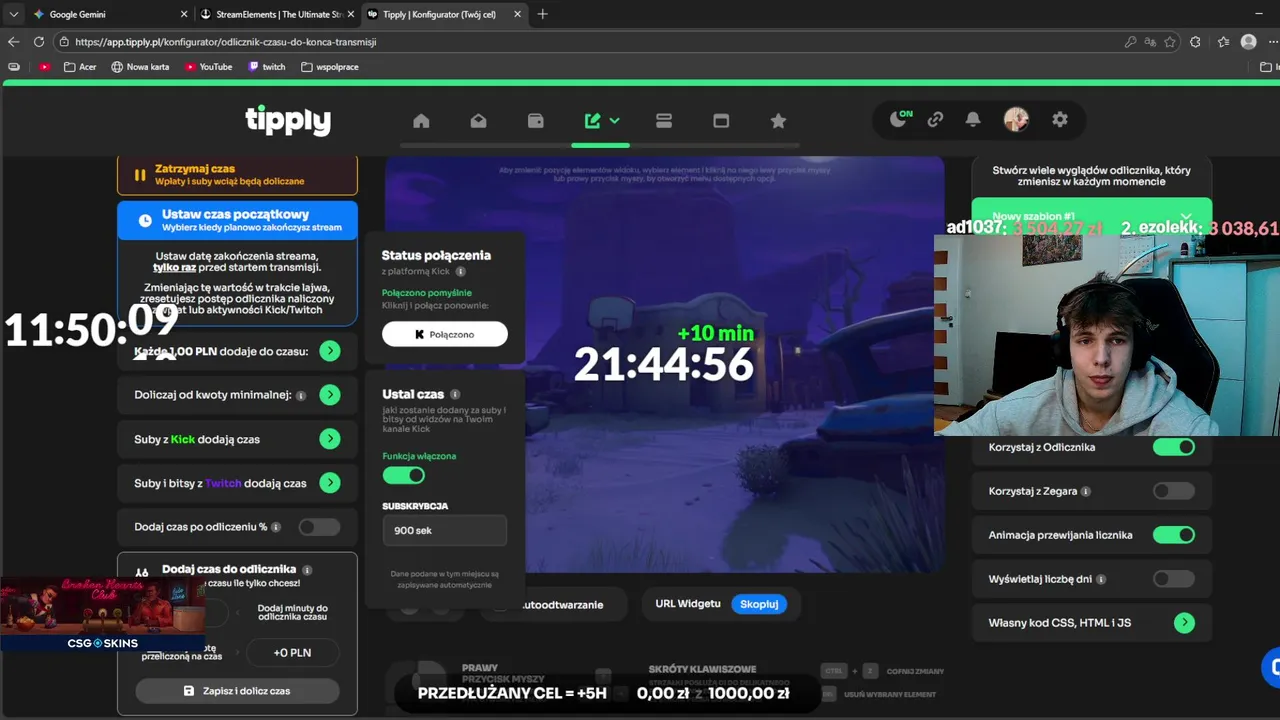Toggle Dodaj czas po odliczeniu % switch

(319, 527)
